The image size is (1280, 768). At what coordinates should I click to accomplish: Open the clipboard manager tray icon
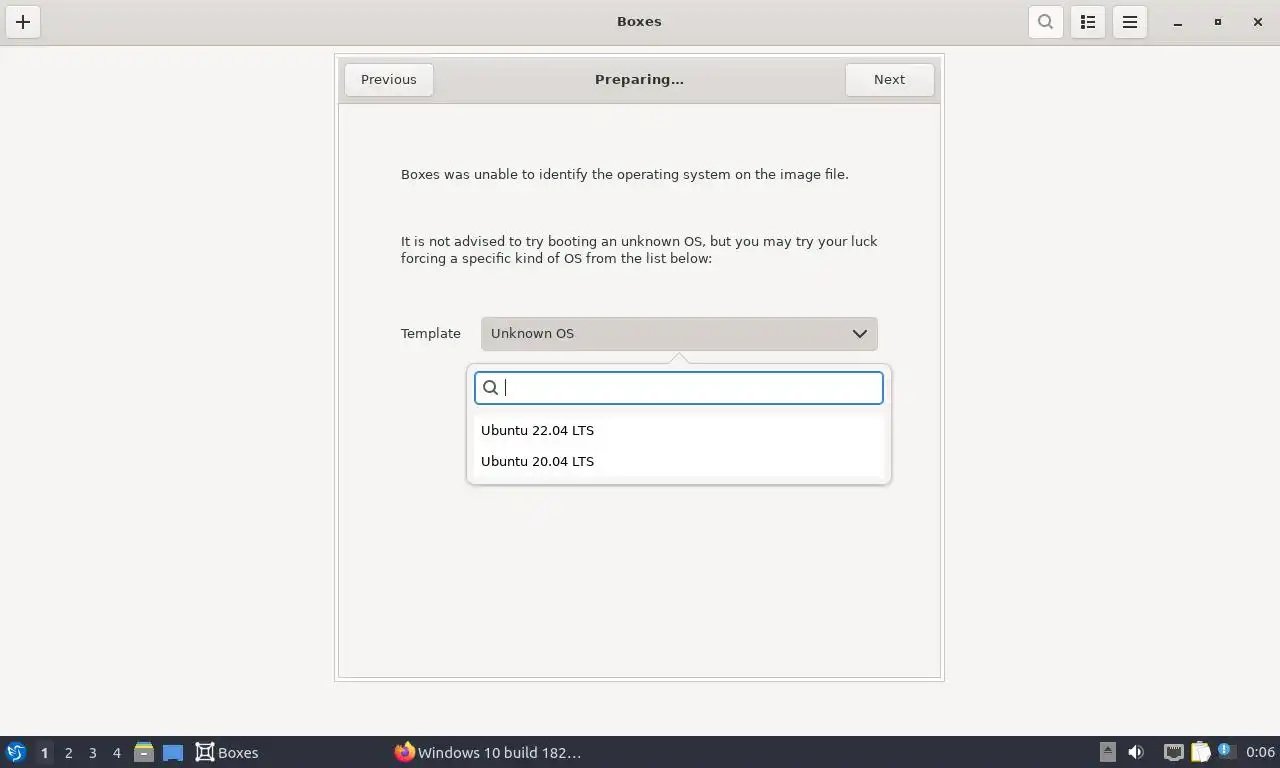click(x=1200, y=752)
